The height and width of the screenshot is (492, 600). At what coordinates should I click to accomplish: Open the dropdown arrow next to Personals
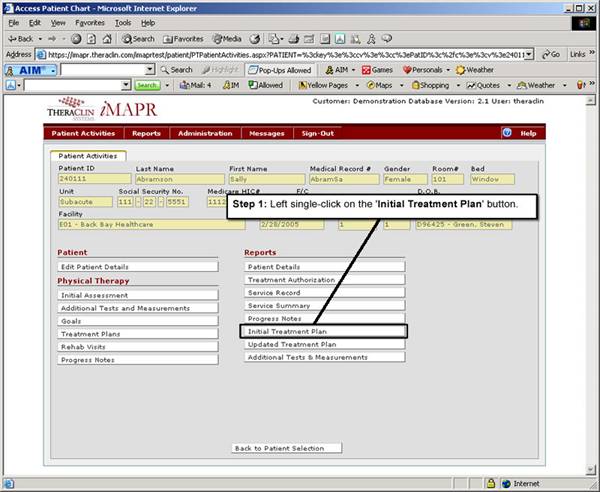coord(448,70)
